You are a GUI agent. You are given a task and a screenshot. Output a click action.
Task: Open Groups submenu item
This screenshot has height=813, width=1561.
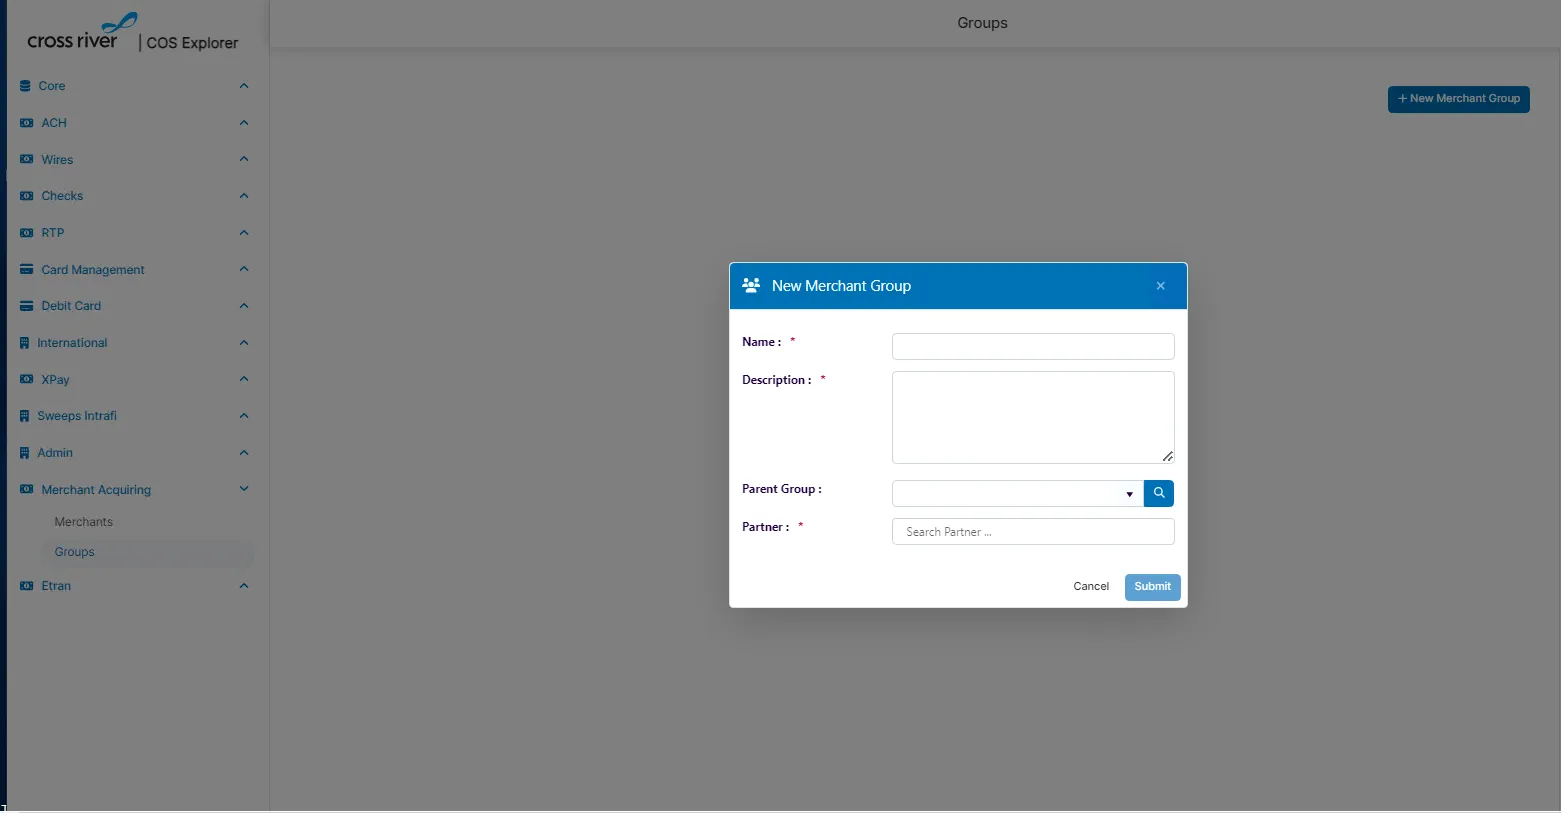pyautogui.click(x=75, y=552)
